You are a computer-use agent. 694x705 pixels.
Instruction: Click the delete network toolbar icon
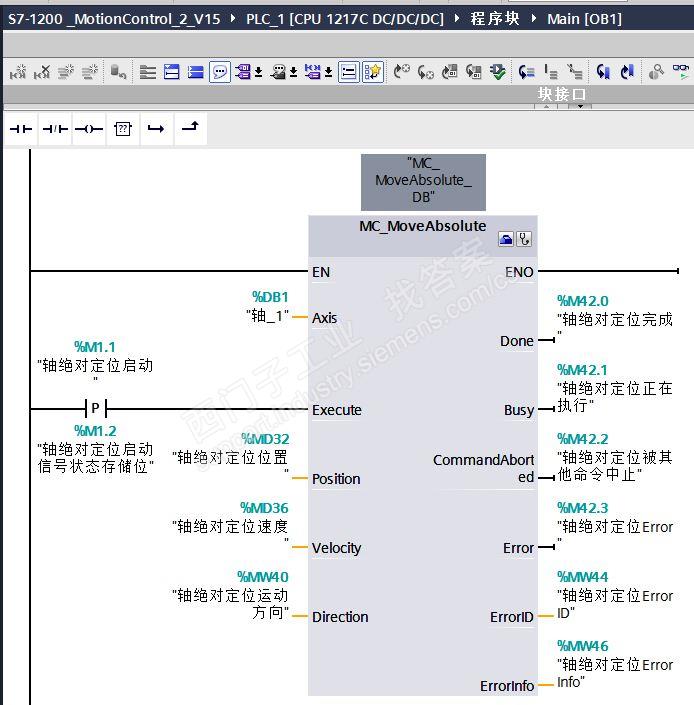pyautogui.click(x=42, y=72)
